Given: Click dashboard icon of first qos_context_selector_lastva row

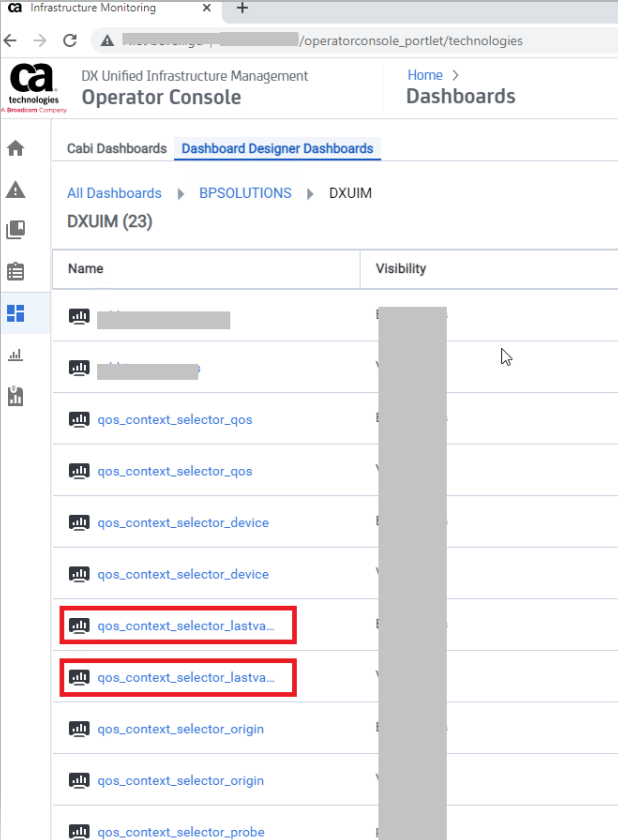Looking at the screenshot, I should (x=79, y=626).
